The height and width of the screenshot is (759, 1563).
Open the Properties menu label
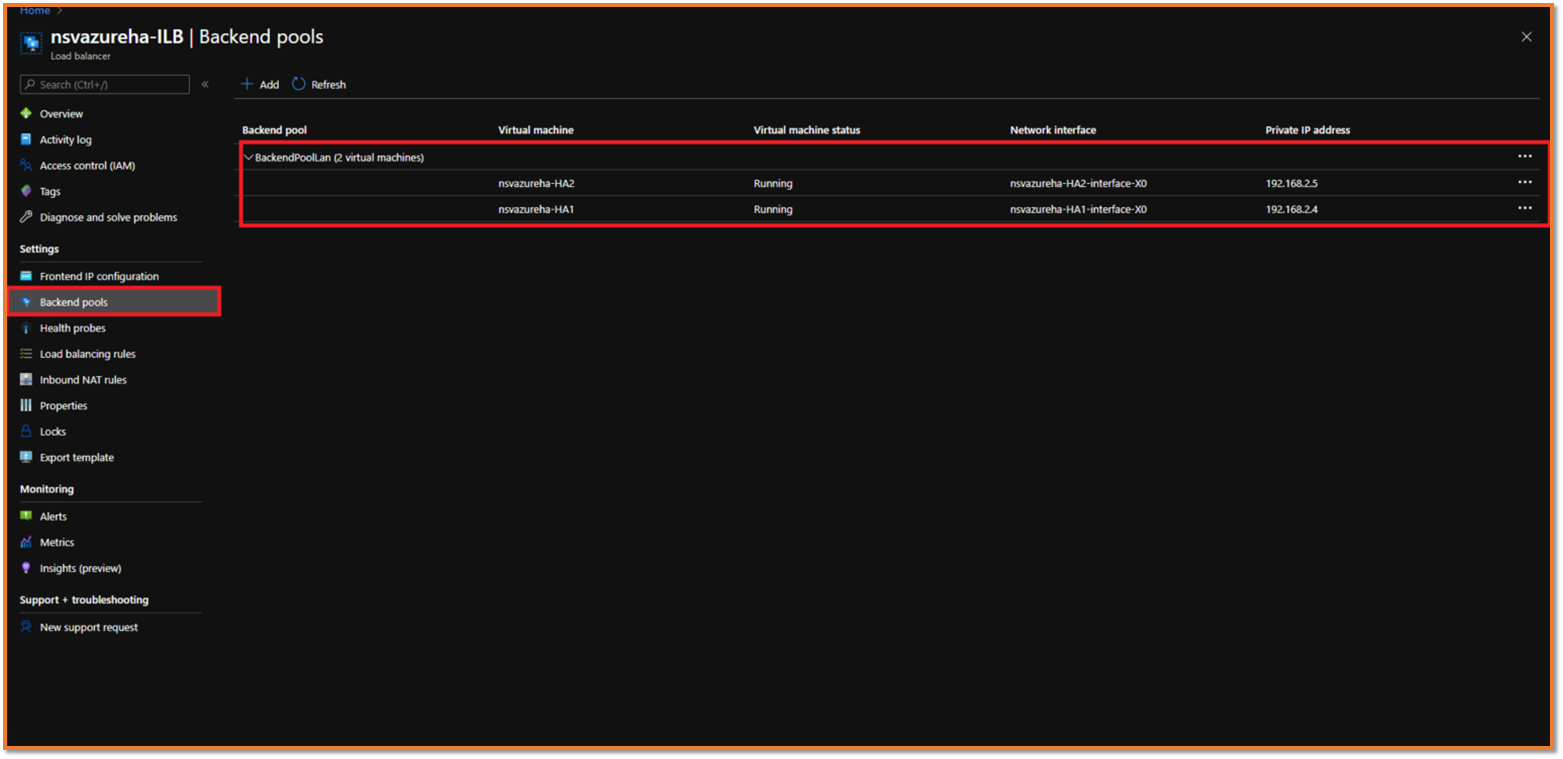pos(64,406)
